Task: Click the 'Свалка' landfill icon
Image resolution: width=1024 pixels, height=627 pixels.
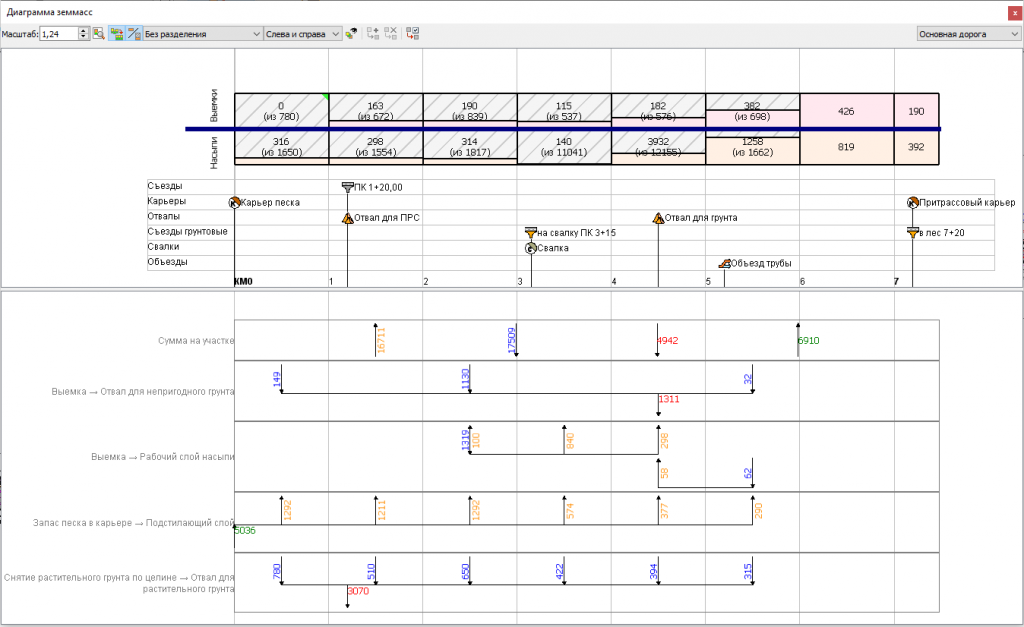Action: pyautogui.click(x=531, y=248)
